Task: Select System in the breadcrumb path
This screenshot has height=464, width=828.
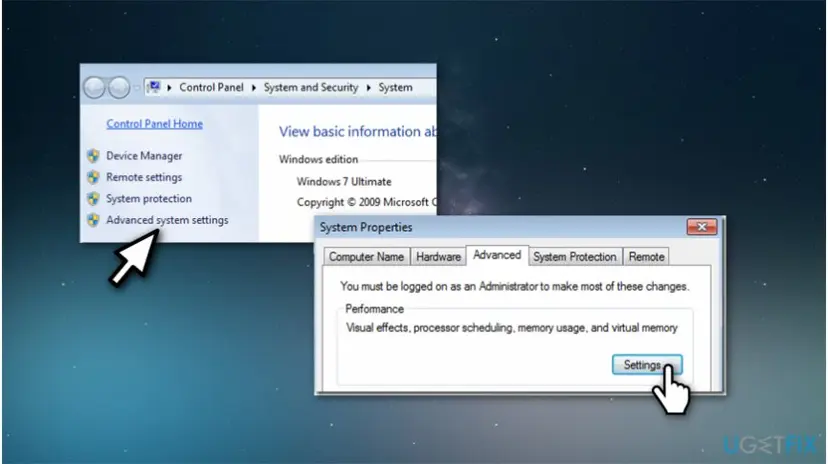Action: [x=396, y=88]
